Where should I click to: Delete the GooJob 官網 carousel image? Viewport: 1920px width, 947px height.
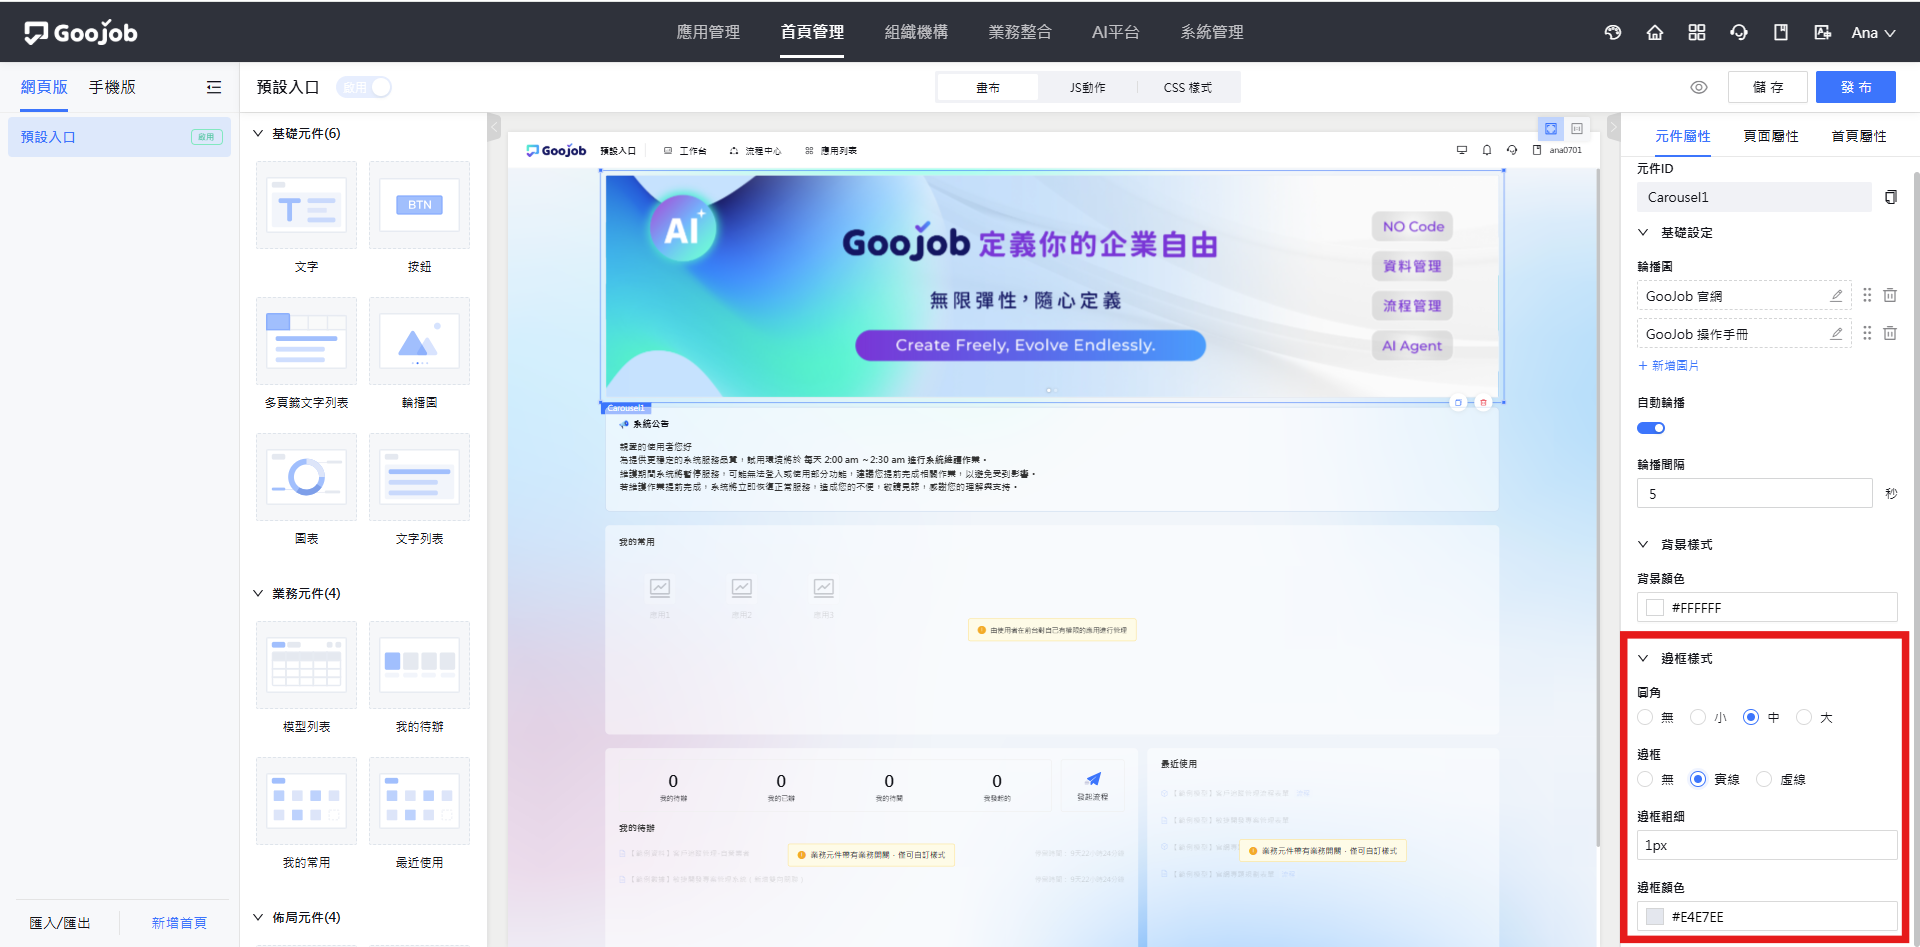tap(1890, 295)
